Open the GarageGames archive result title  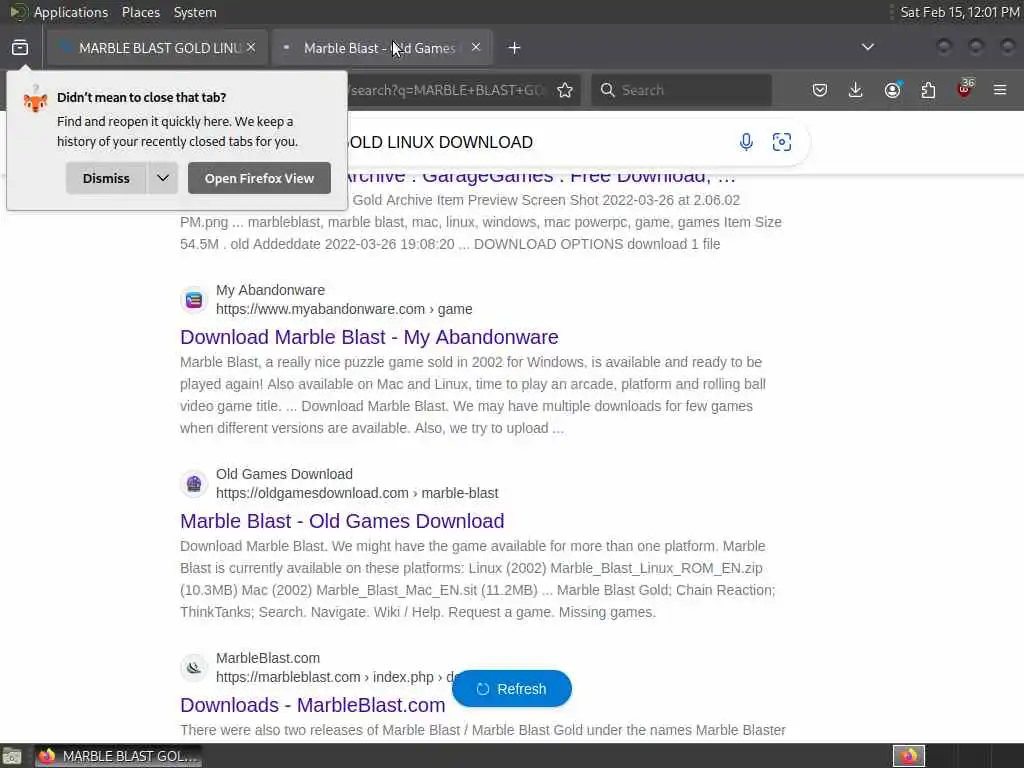pyautogui.click(x=539, y=177)
